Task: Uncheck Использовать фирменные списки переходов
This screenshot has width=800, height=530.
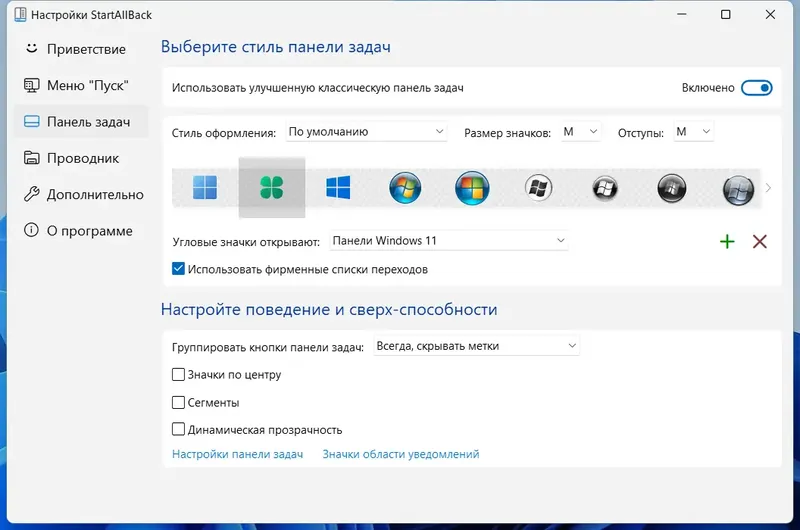Action: 178,269
